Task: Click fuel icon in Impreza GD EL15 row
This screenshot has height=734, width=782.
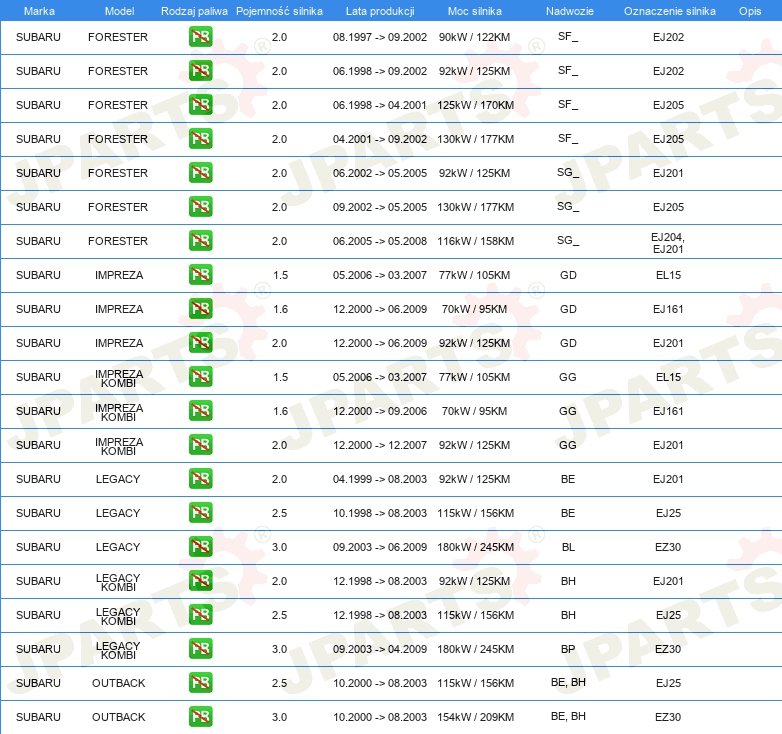Action: click(200, 275)
